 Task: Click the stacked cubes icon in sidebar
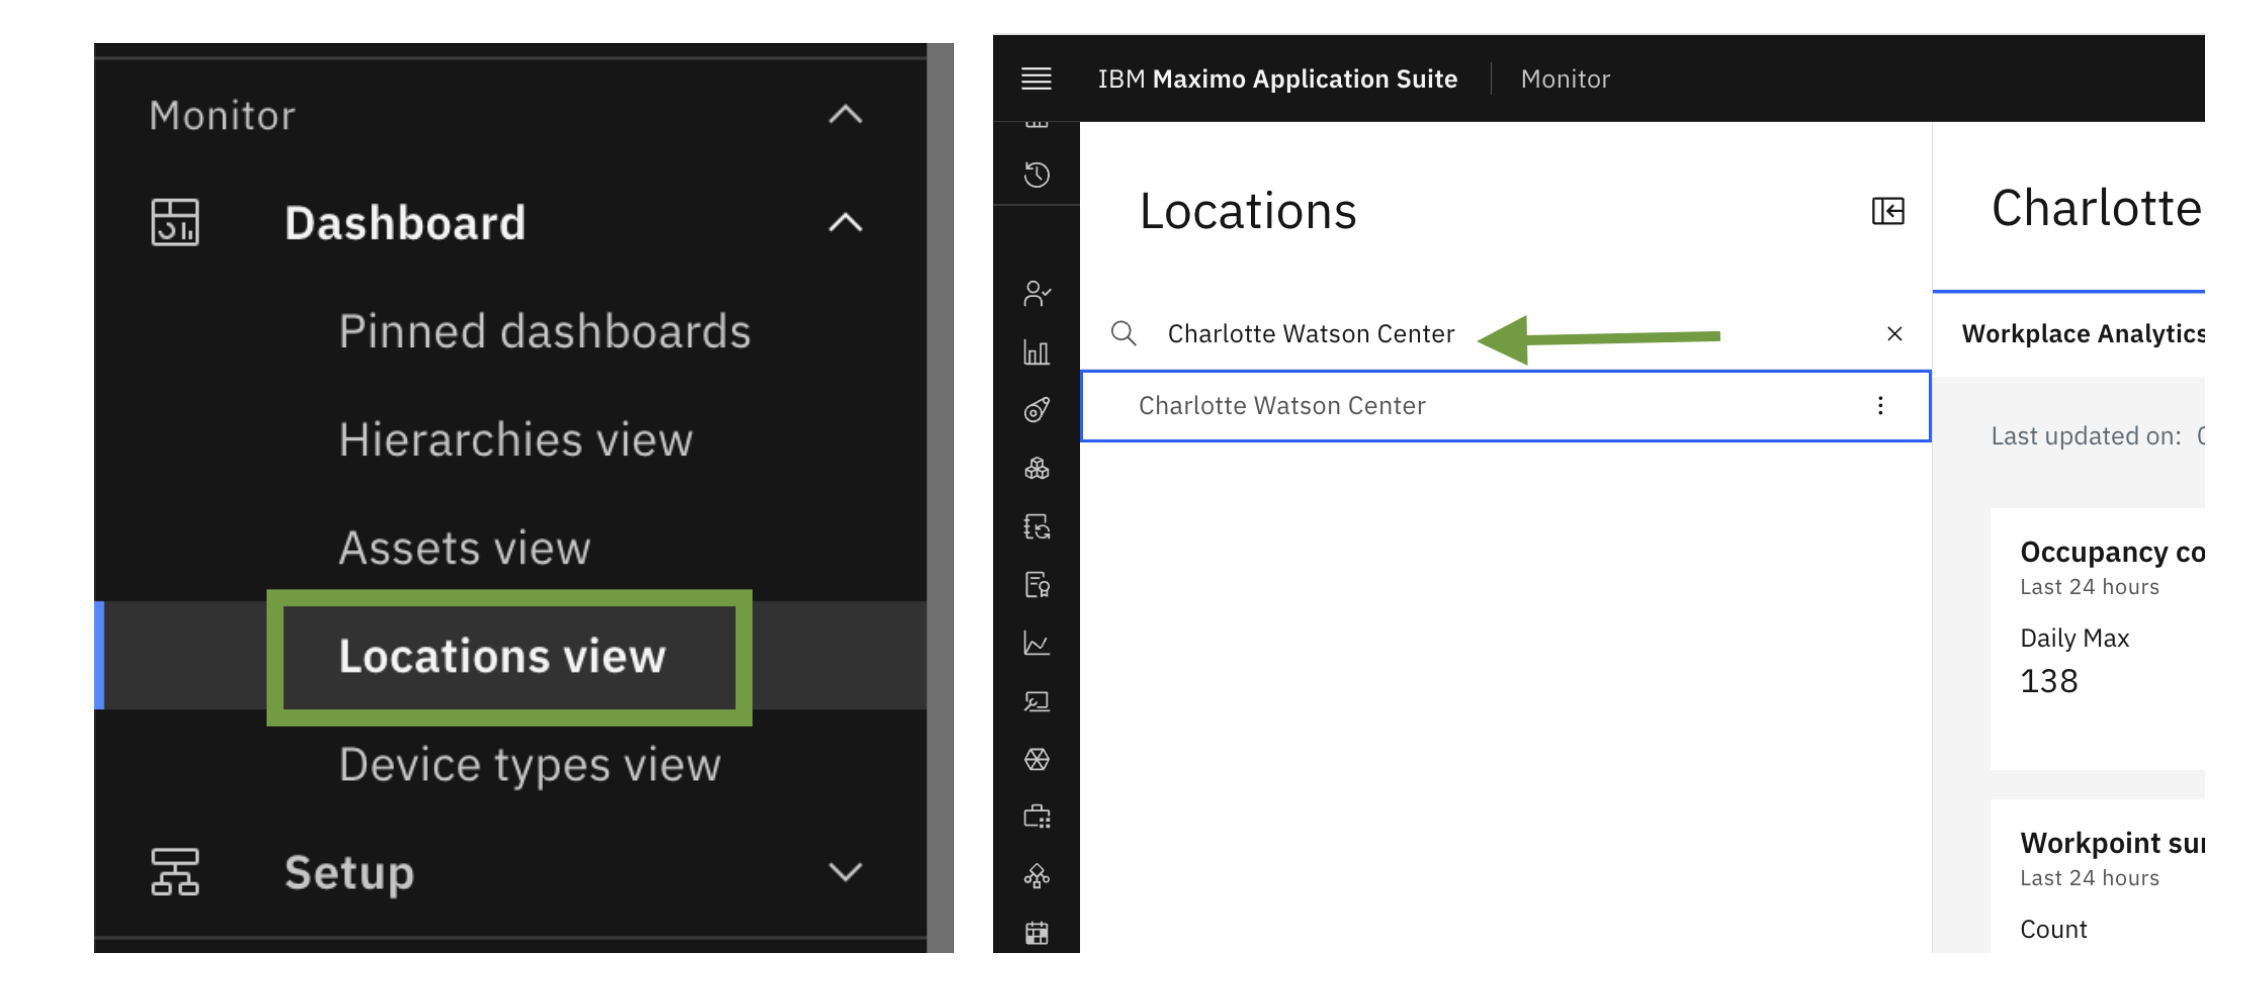1037,468
